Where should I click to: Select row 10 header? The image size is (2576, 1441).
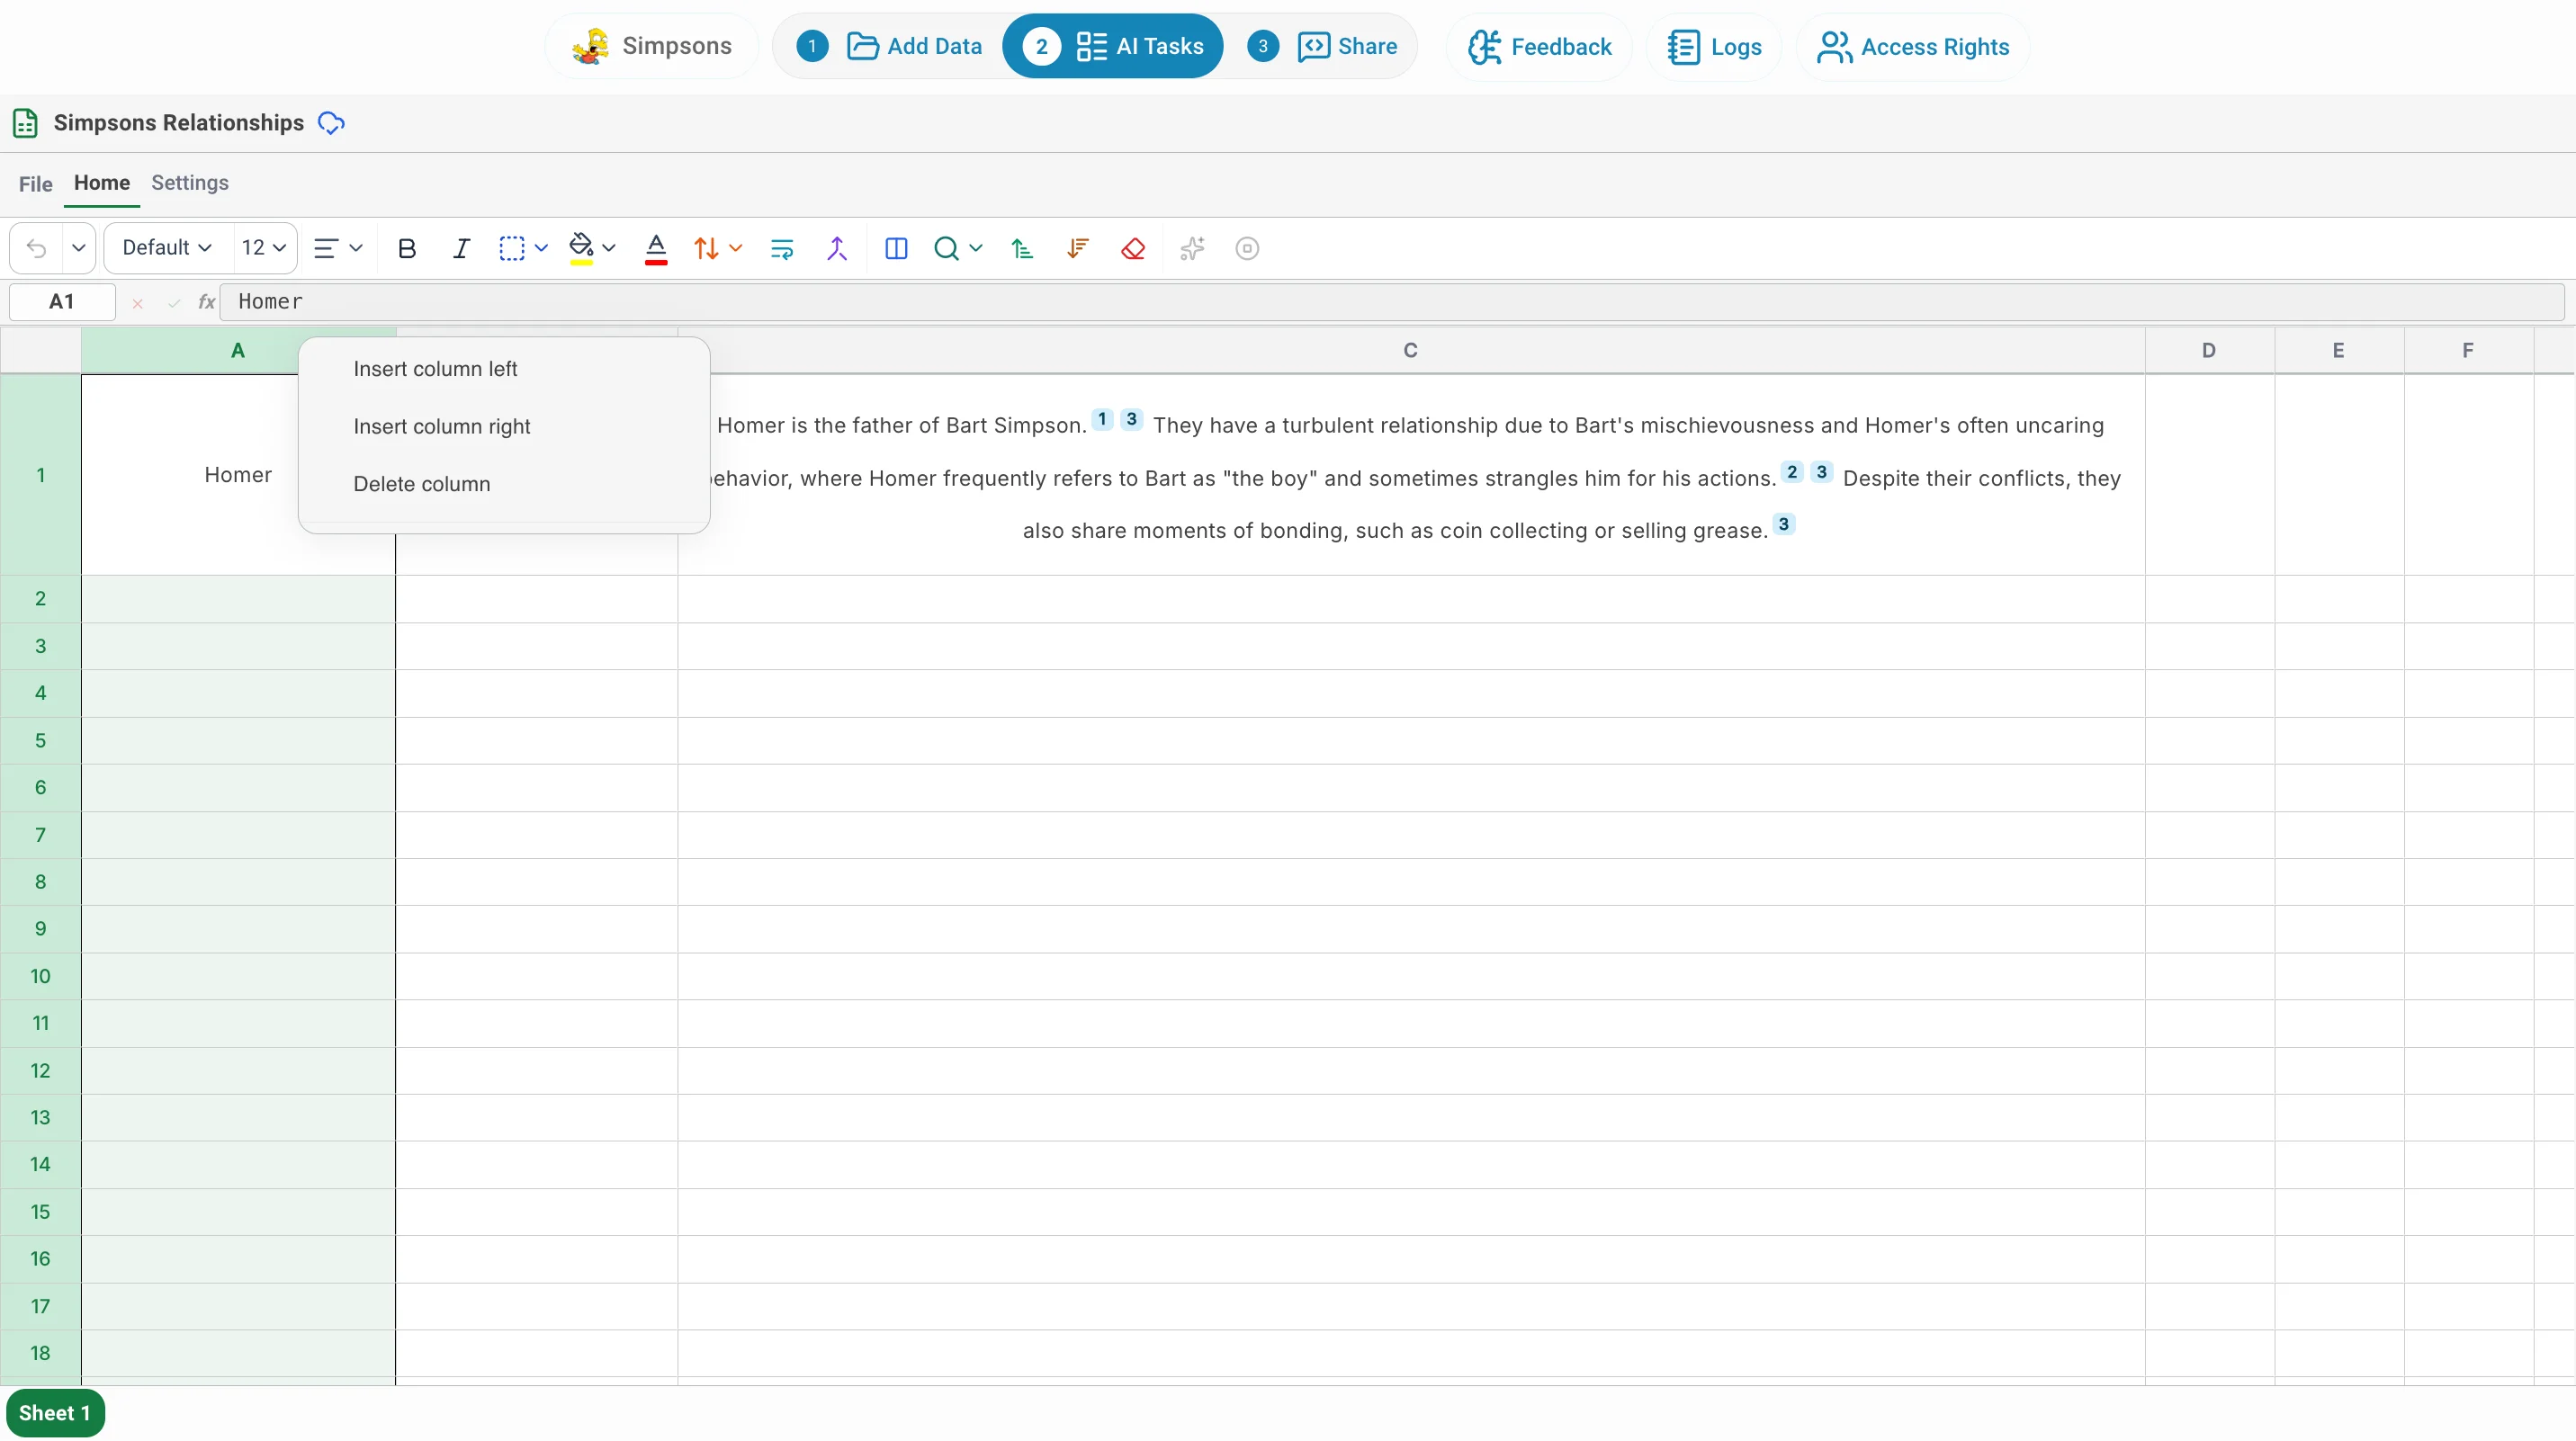40,976
